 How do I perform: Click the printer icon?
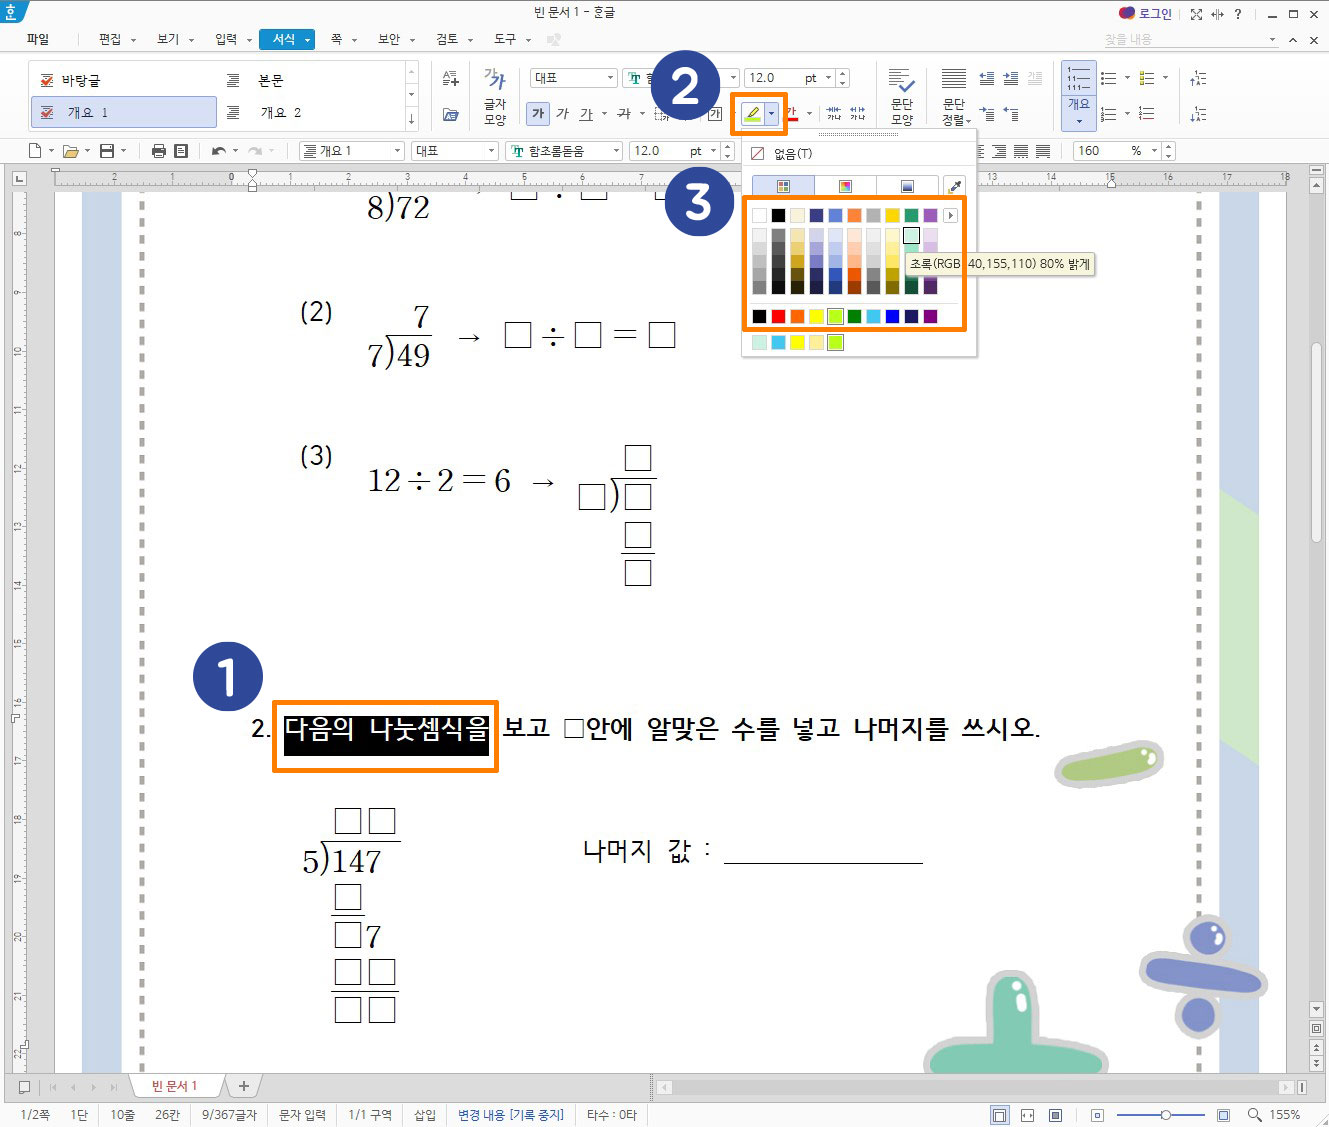[158, 151]
